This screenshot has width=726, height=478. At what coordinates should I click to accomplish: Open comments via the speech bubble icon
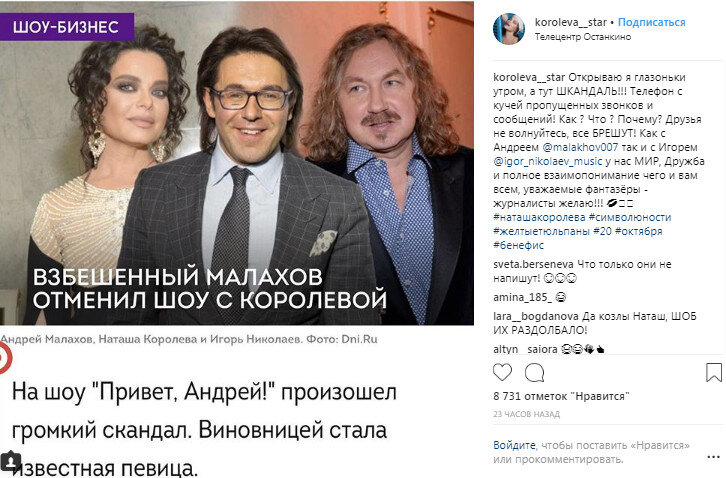pyautogui.click(x=534, y=372)
